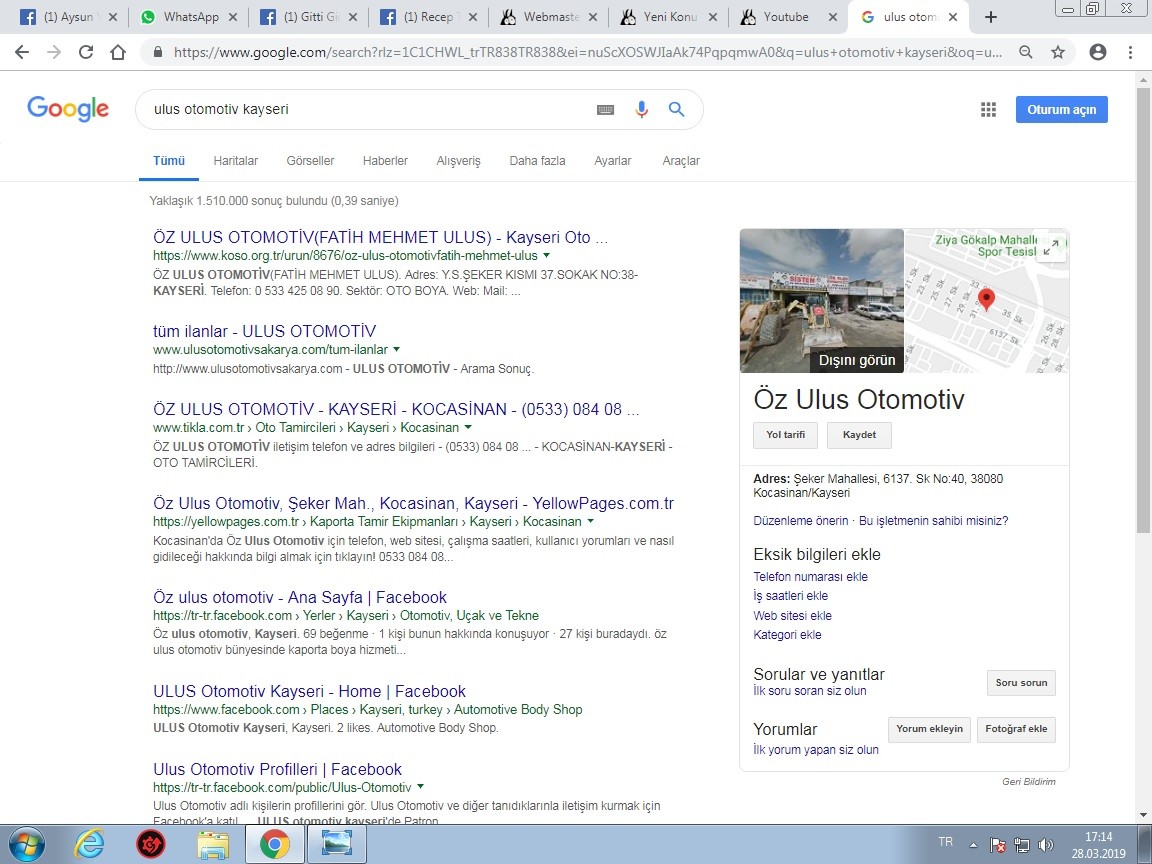This screenshot has width=1152, height=864.
Task: Launch Internet Explorer from the taskbar
Action: (x=90, y=845)
